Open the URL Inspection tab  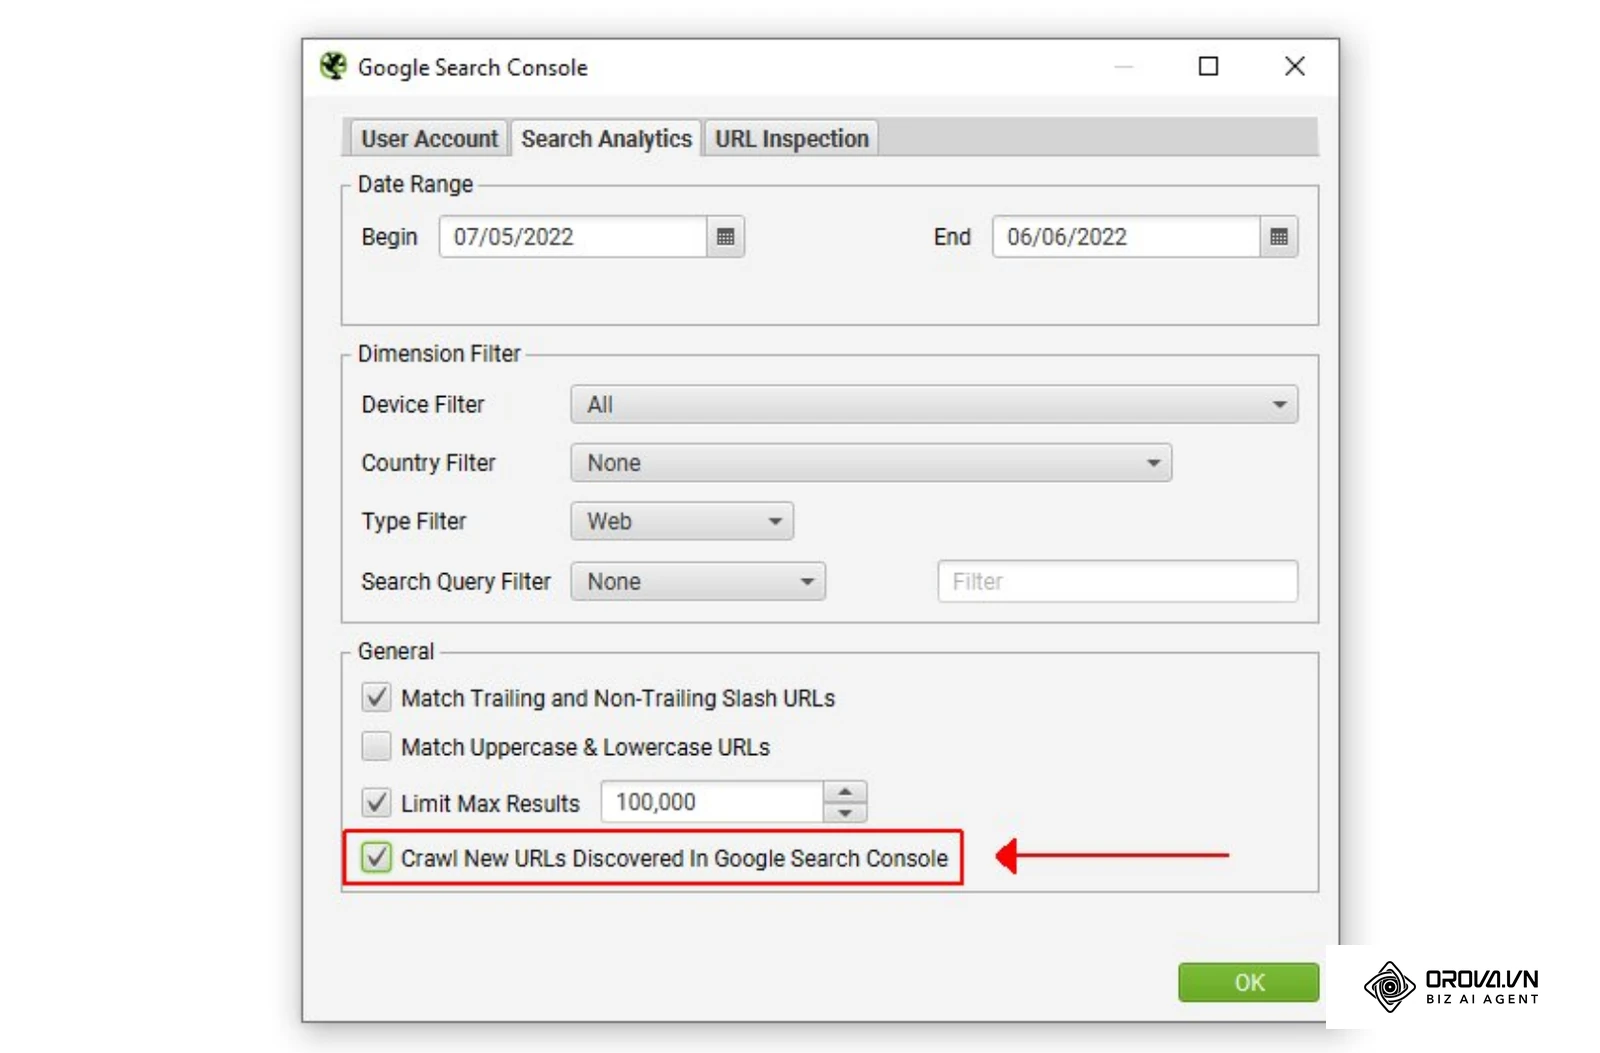[x=791, y=138]
